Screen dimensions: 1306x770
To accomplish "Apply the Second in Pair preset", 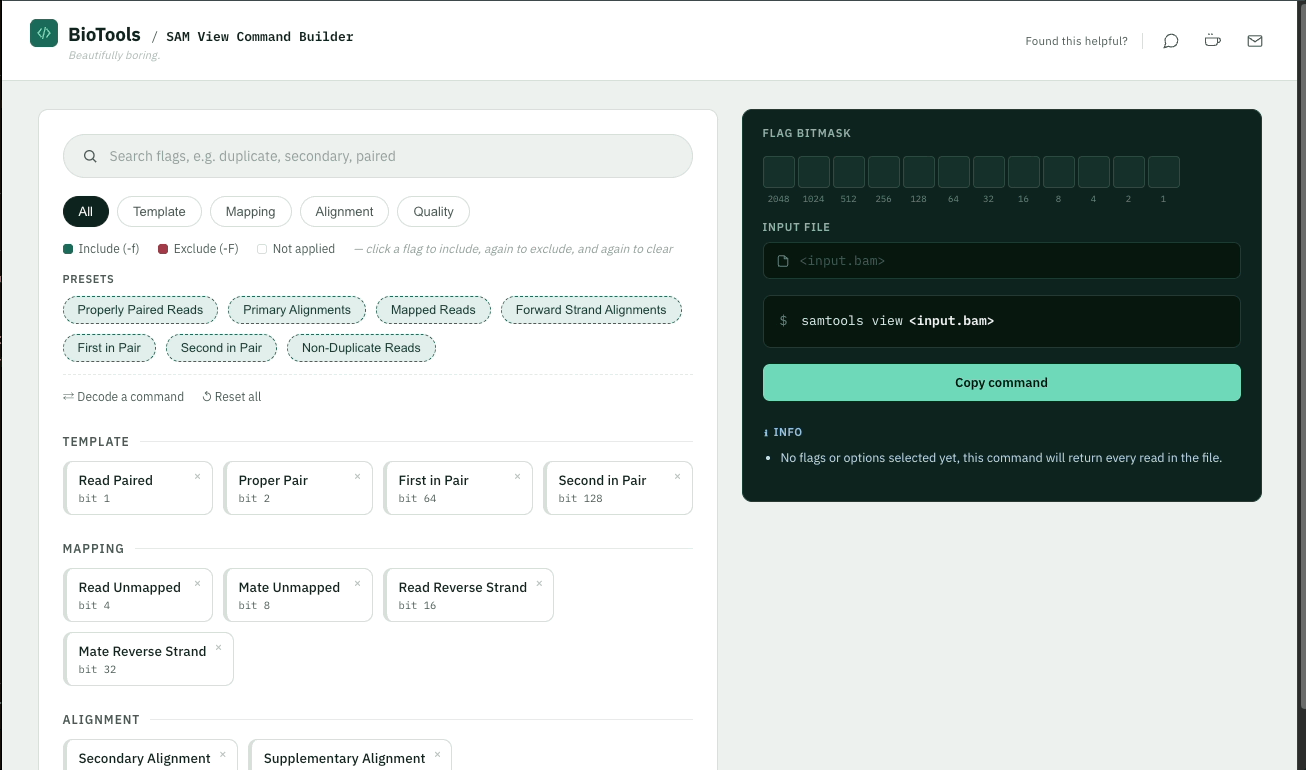I will (221, 348).
